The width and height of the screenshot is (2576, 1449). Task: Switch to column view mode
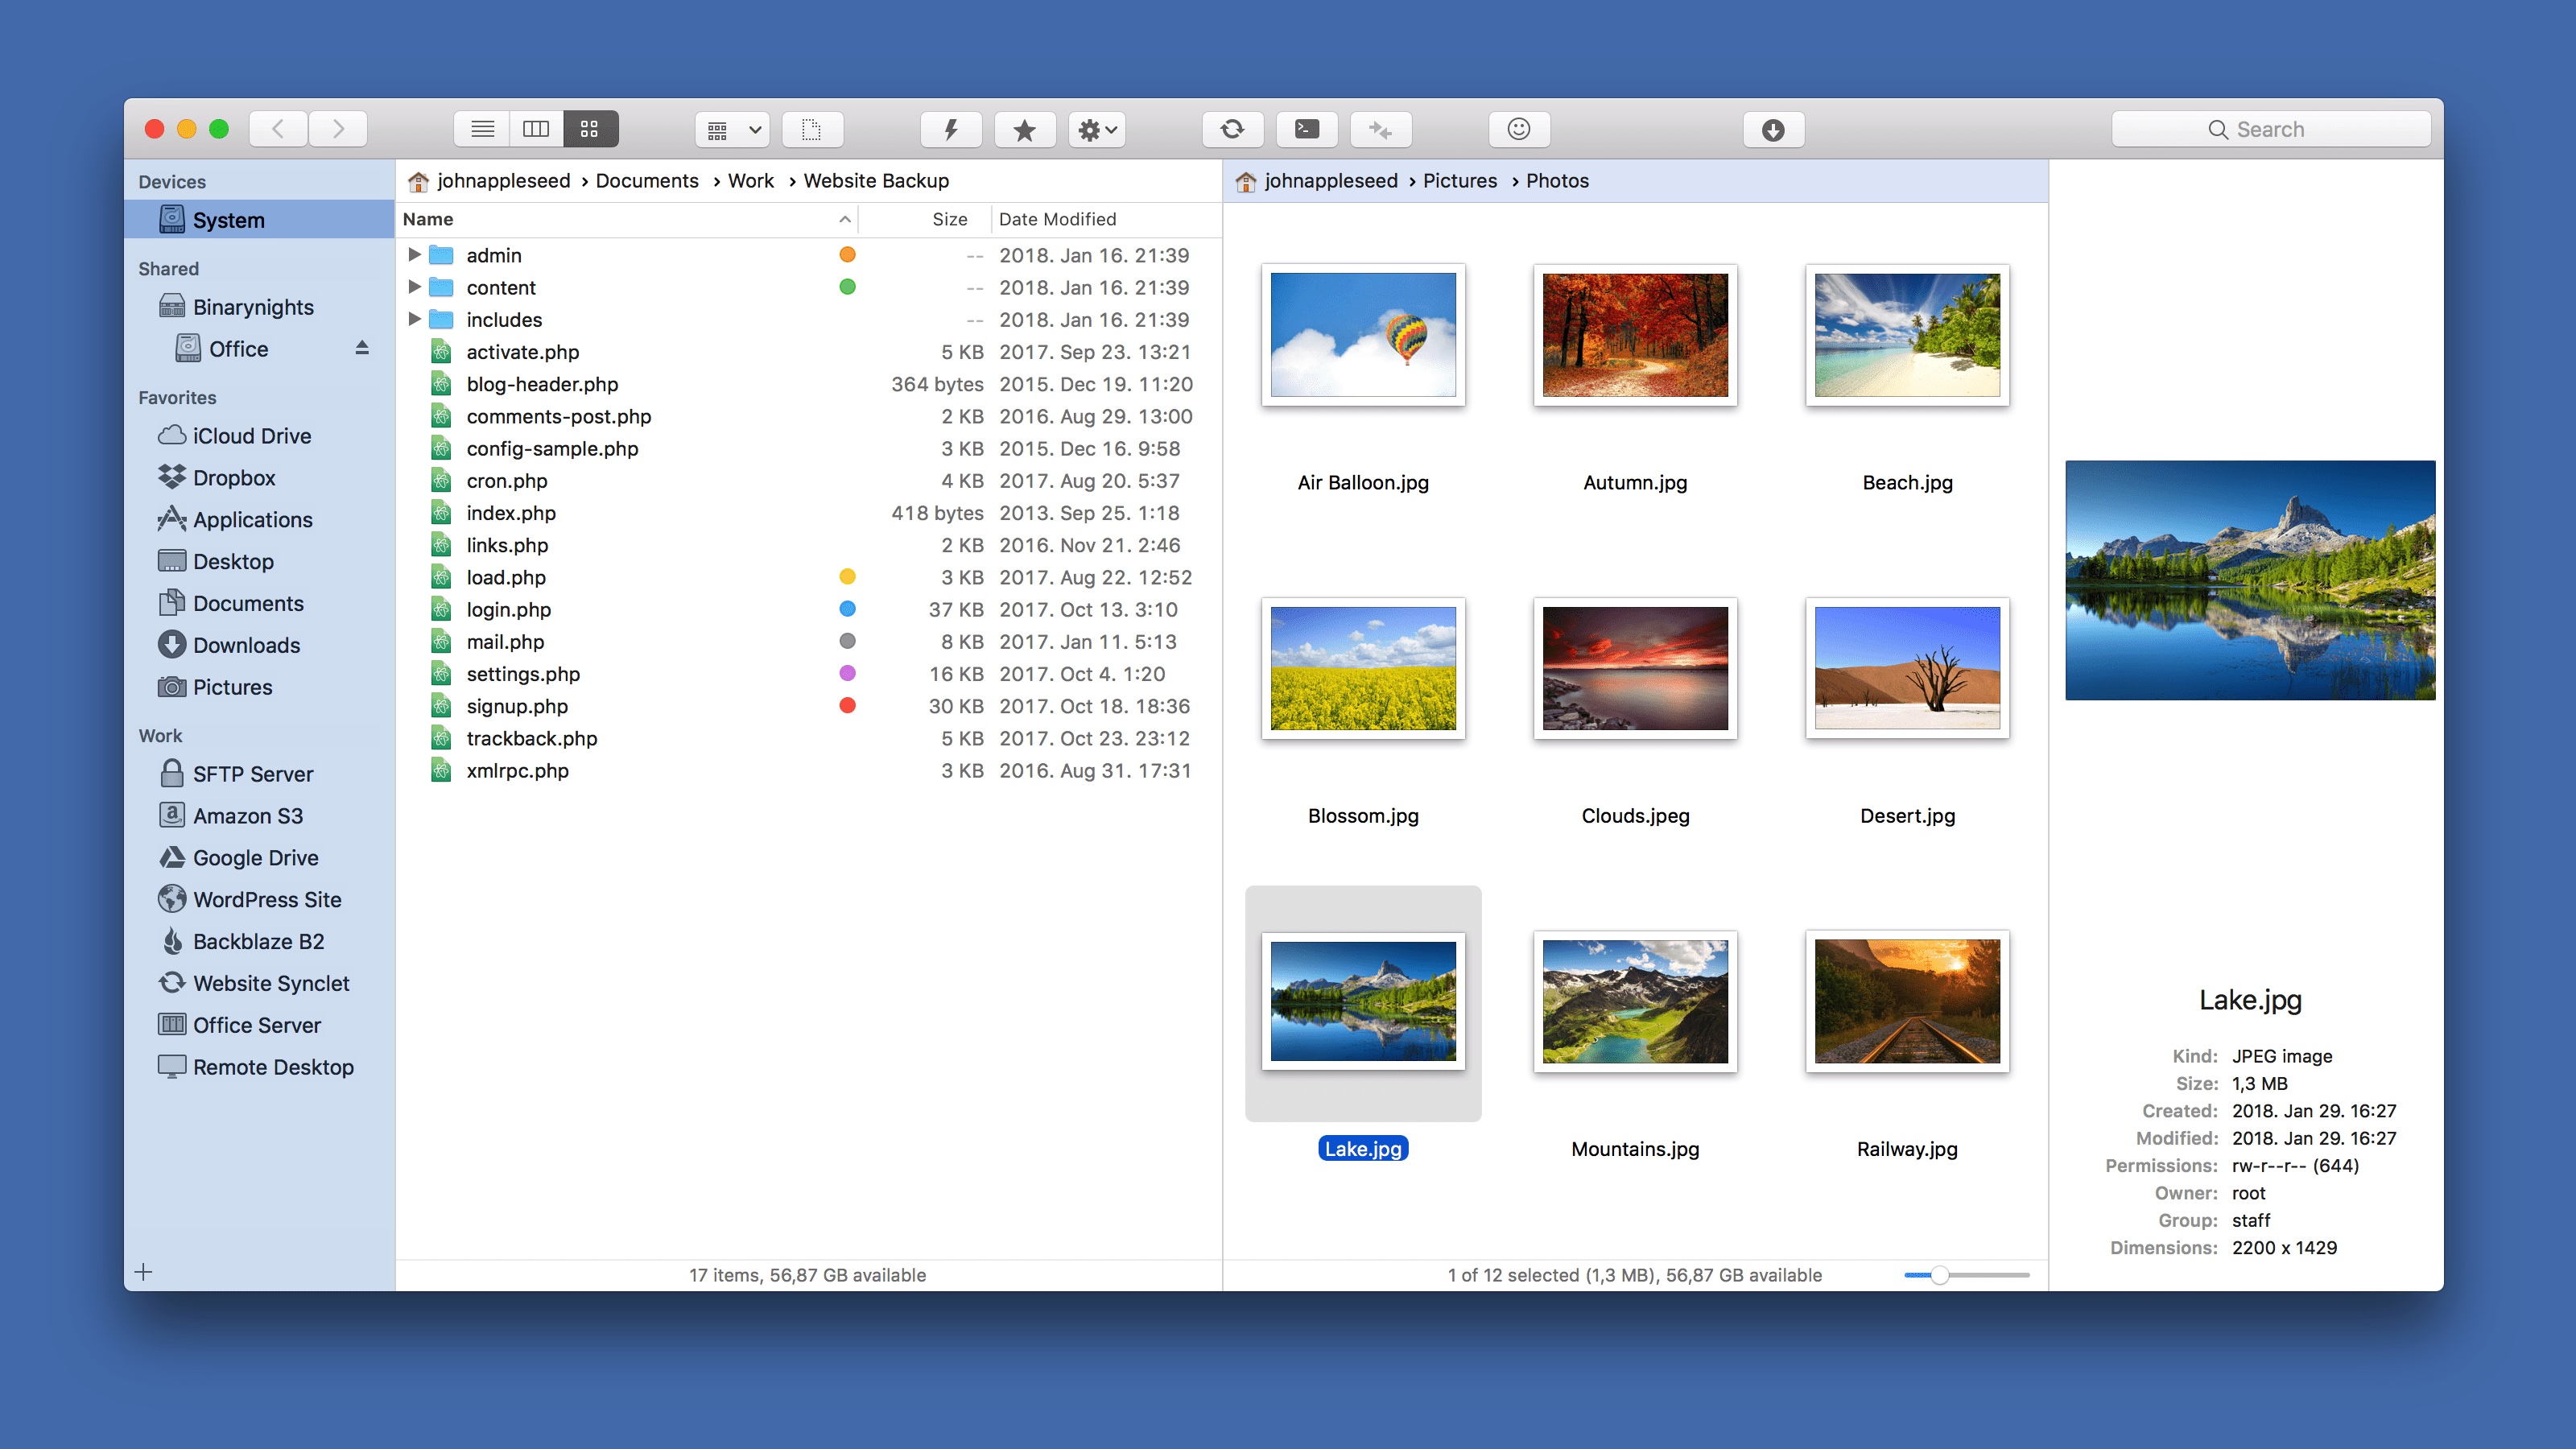(x=536, y=129)
